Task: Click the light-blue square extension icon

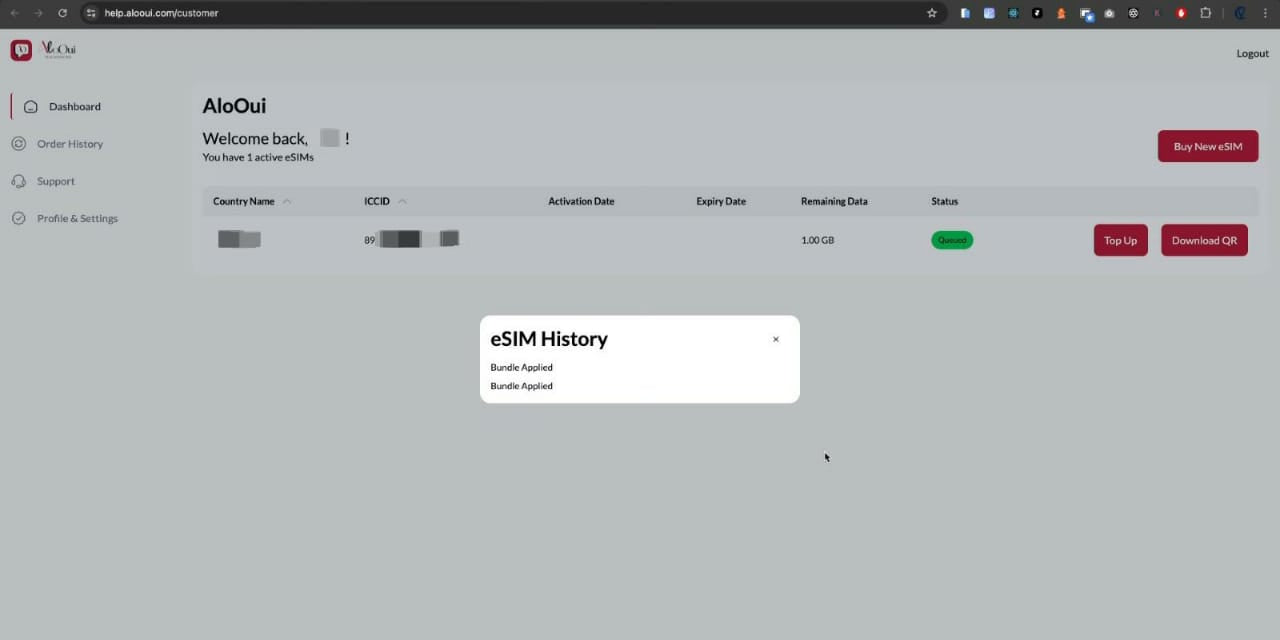Action: click(x=989, y=13)
